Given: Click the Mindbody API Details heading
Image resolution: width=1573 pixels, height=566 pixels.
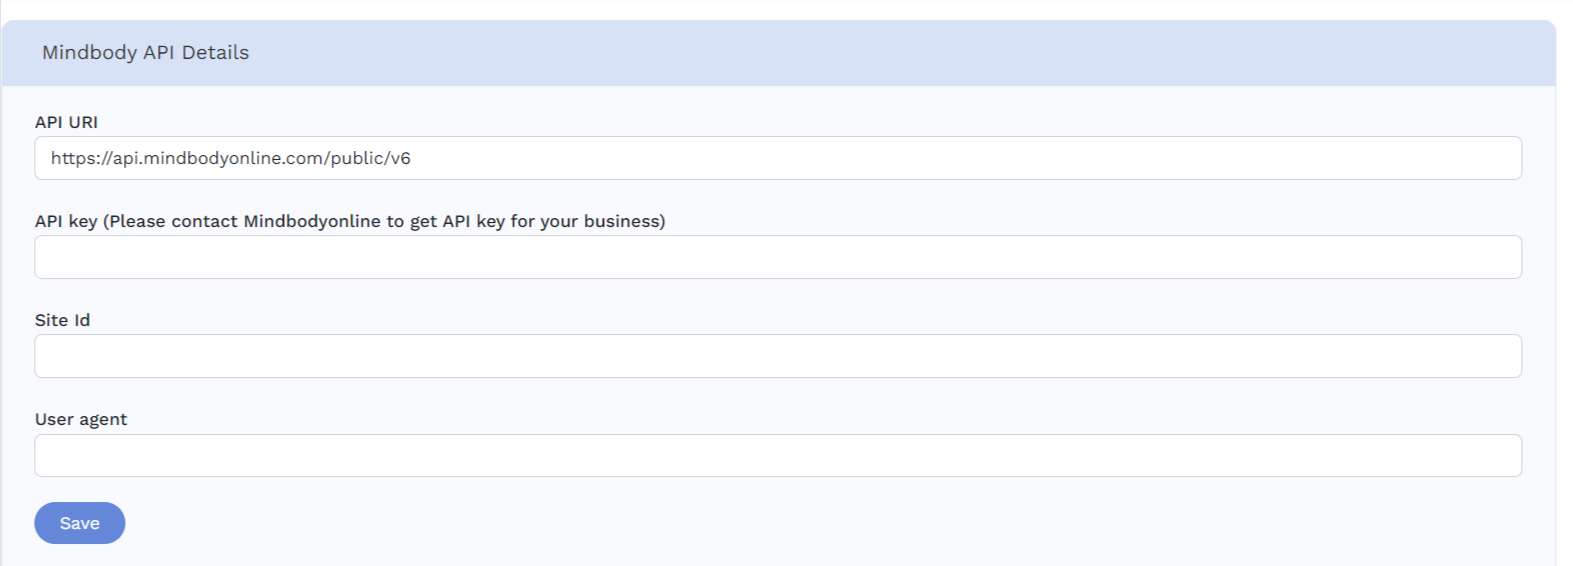Looking at the screenshot, I should tap(145, 53).
